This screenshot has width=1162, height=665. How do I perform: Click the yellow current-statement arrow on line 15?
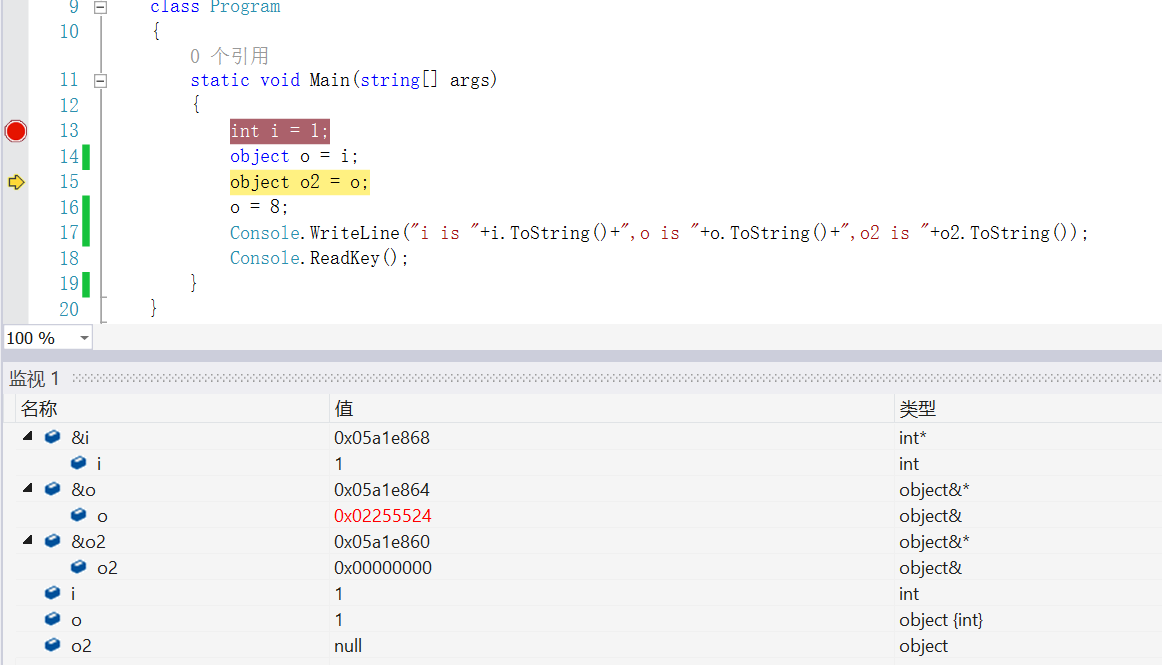point(16,182)
